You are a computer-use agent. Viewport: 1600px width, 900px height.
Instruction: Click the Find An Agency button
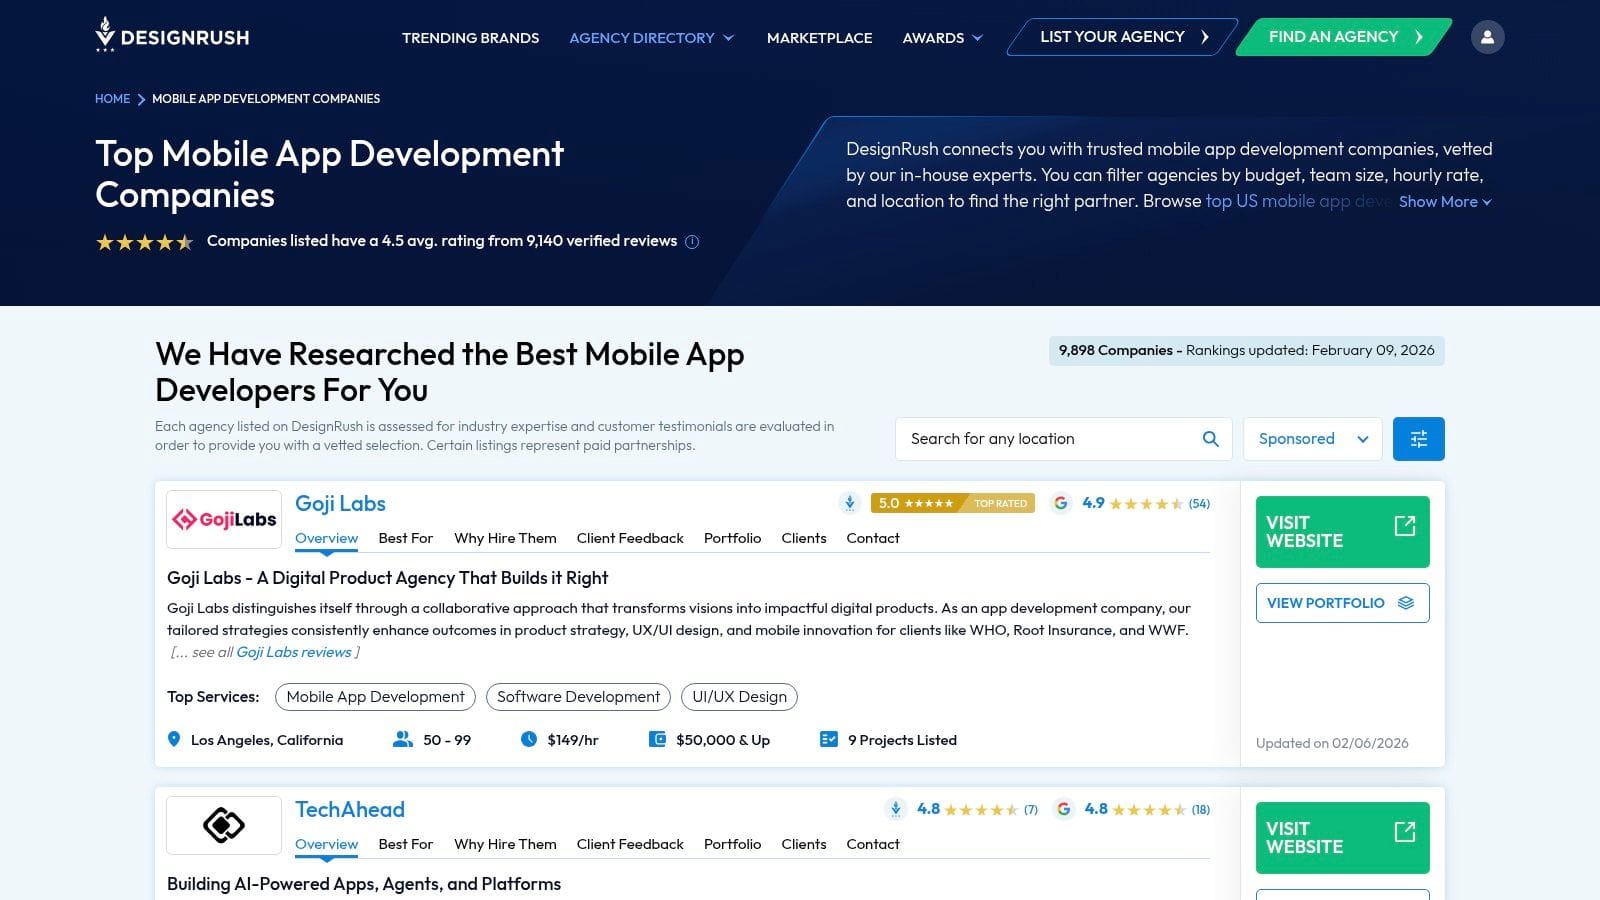pos(1344,37)
